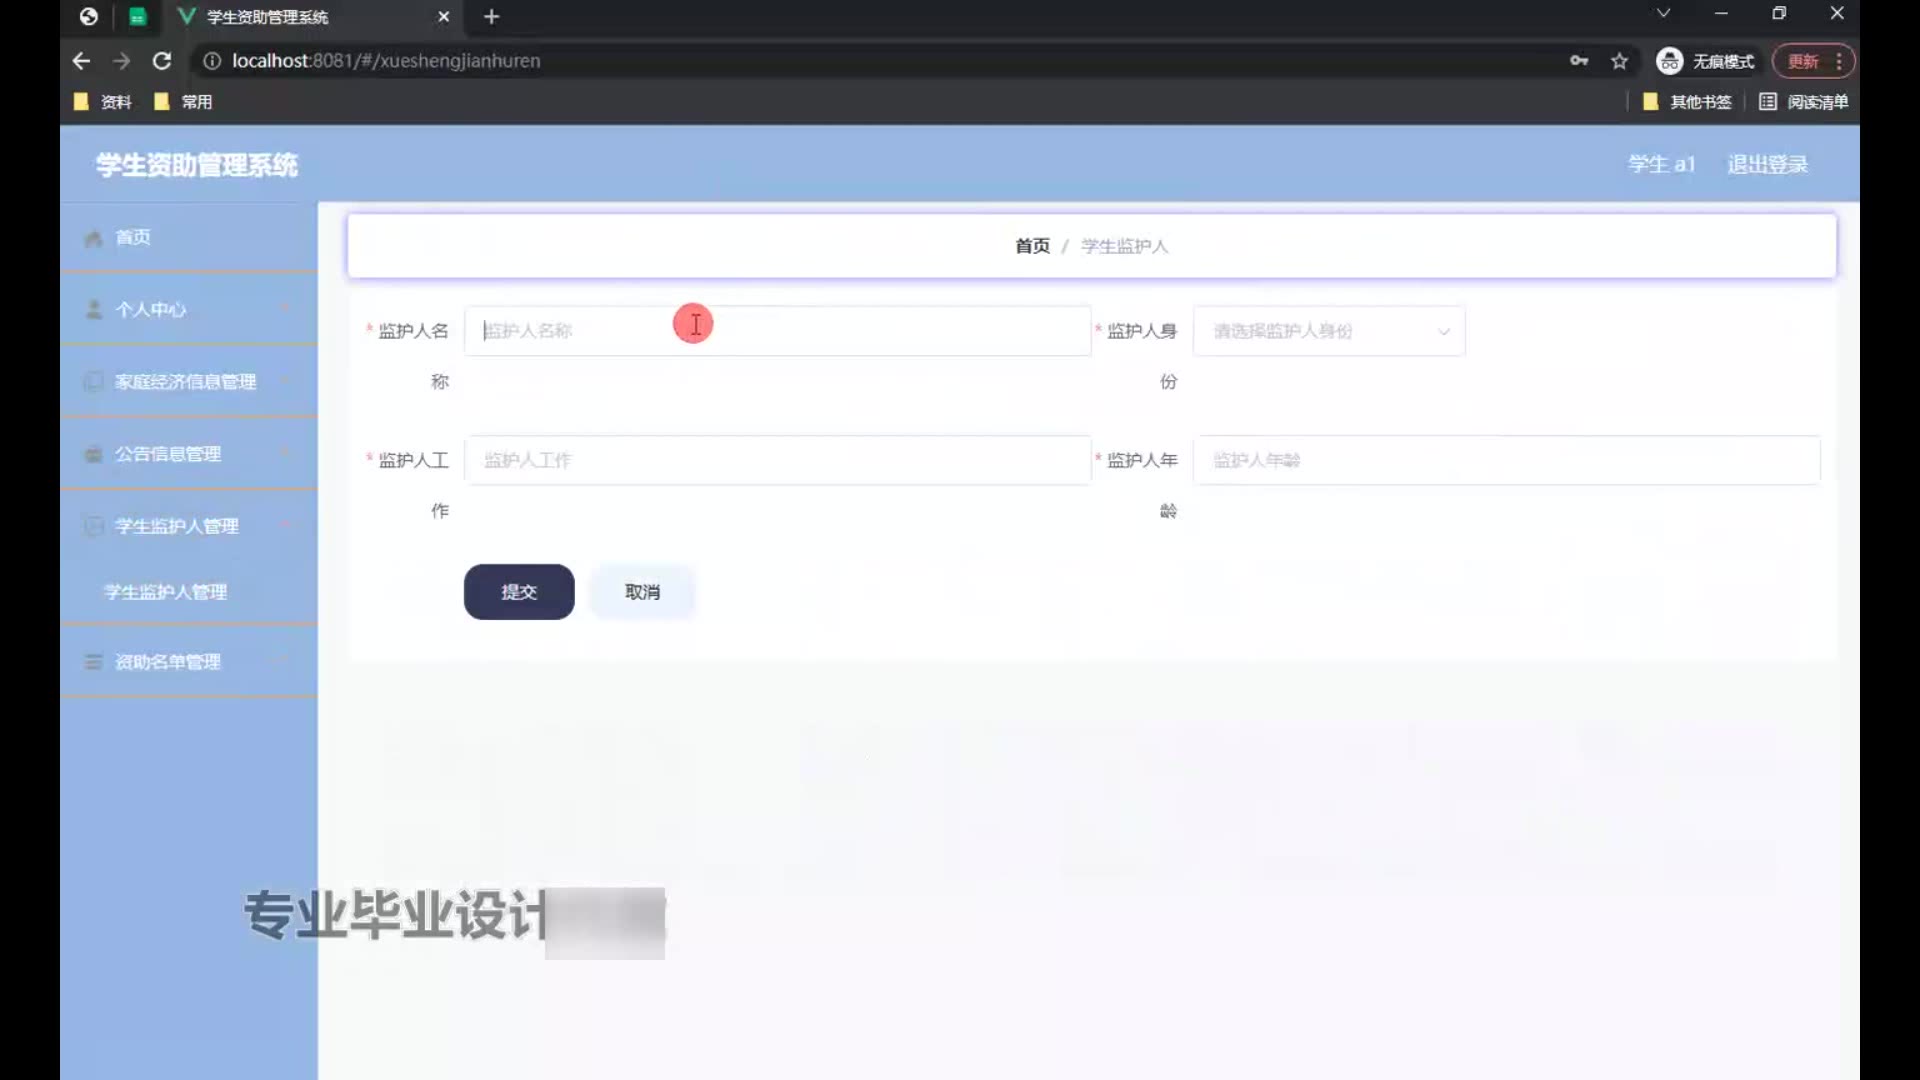
Task: Open 其他书签 bookmarks folder
Action: tap(1687, 102)
